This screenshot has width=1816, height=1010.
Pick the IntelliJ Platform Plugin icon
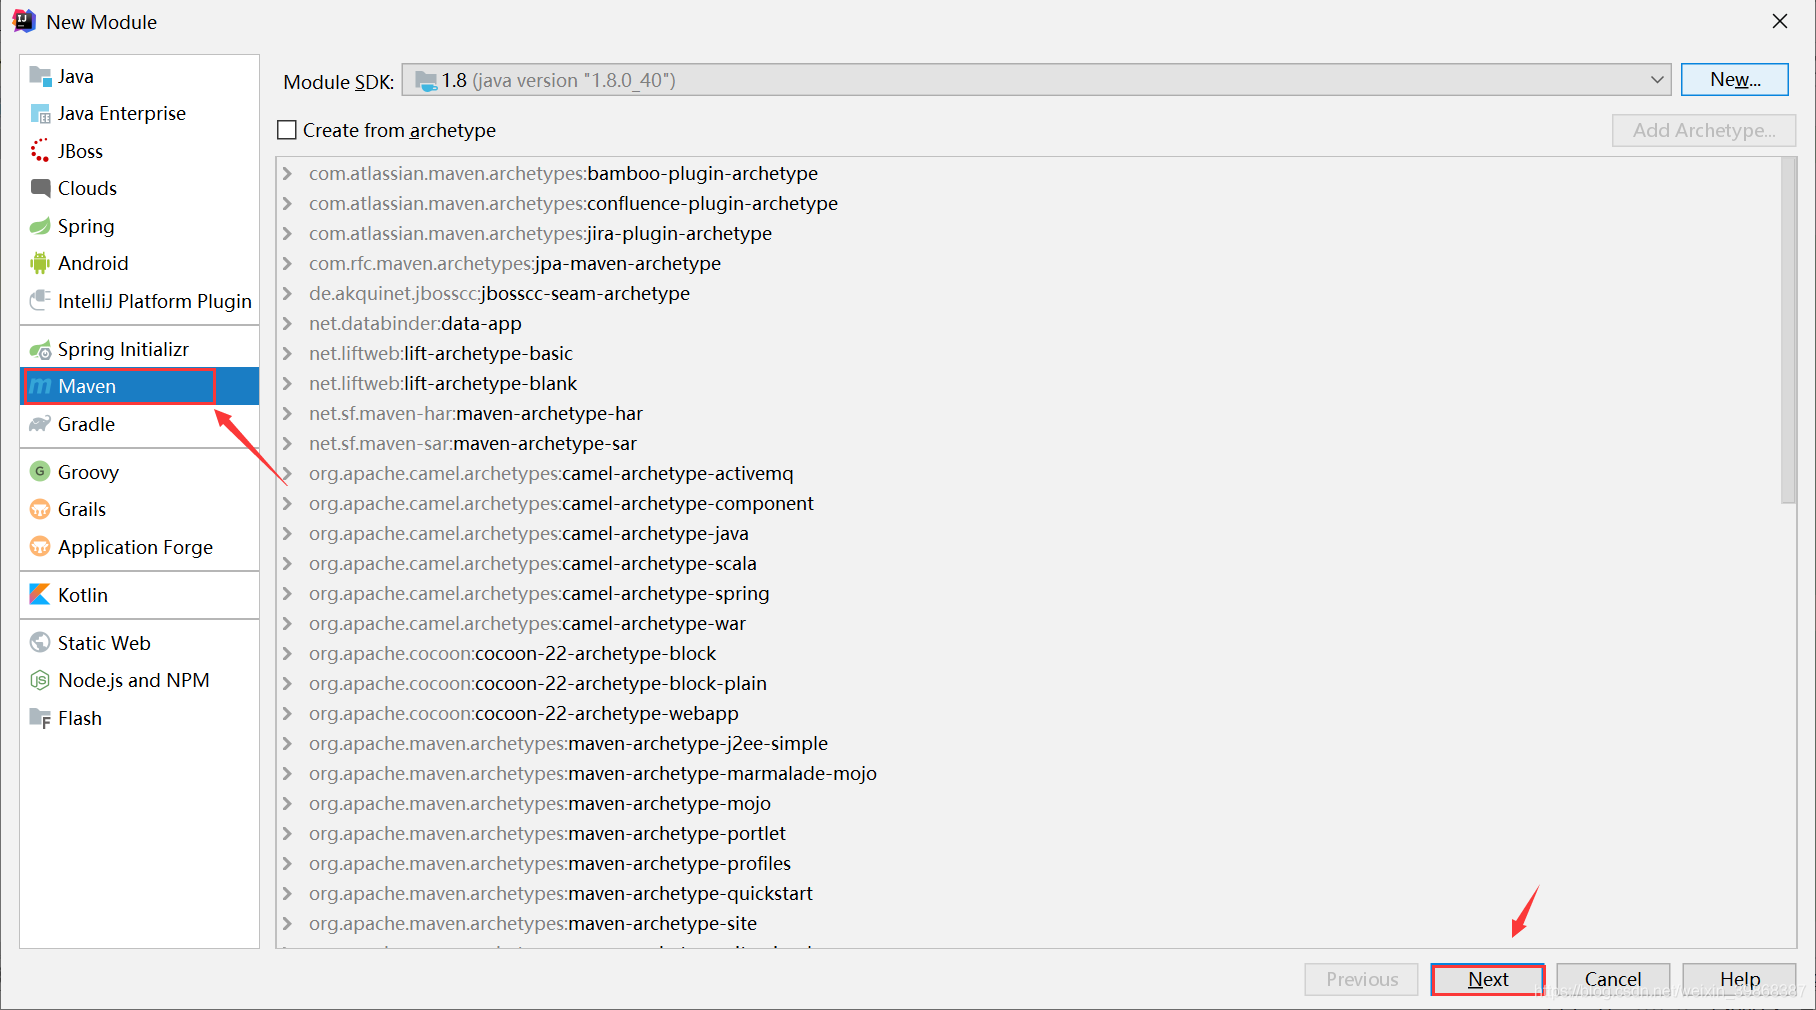coord(40,301)
